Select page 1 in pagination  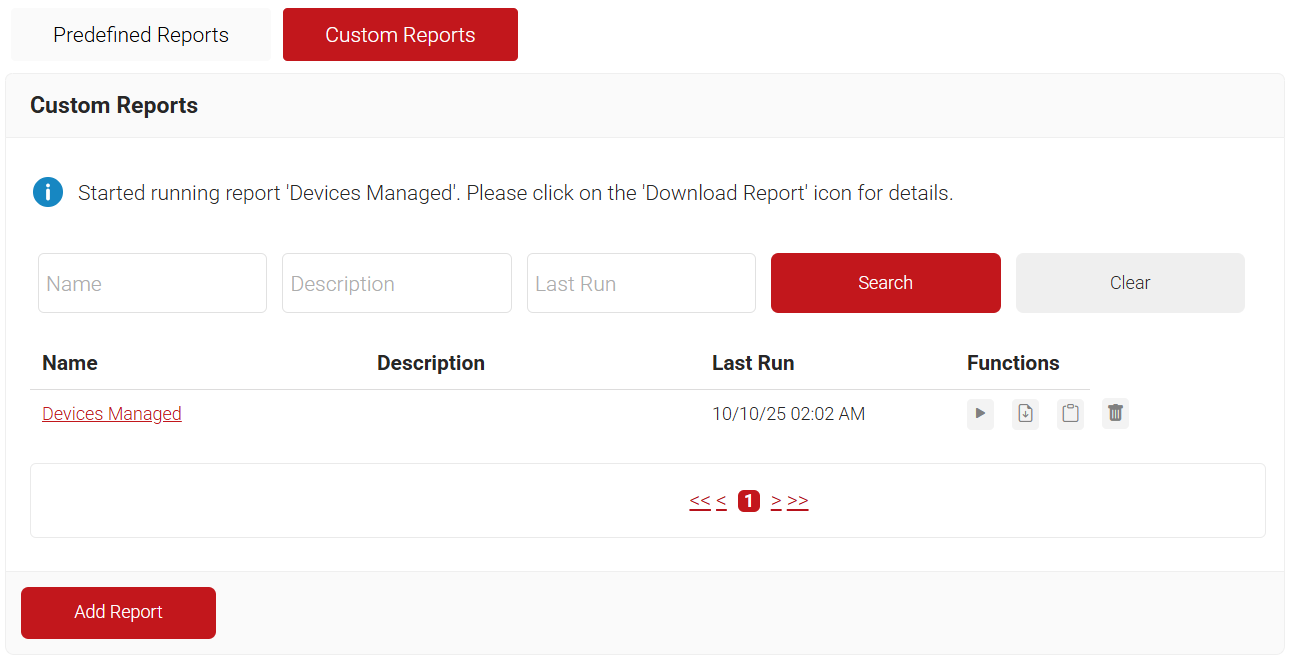click(748, 501)
